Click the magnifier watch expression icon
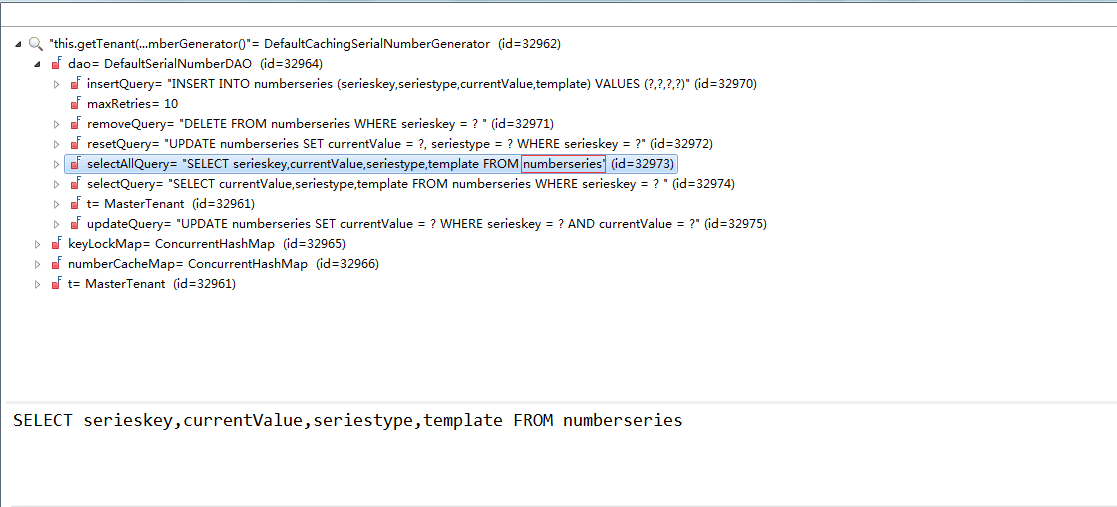This screenshot has width=1117, height=507. [36, 44]
